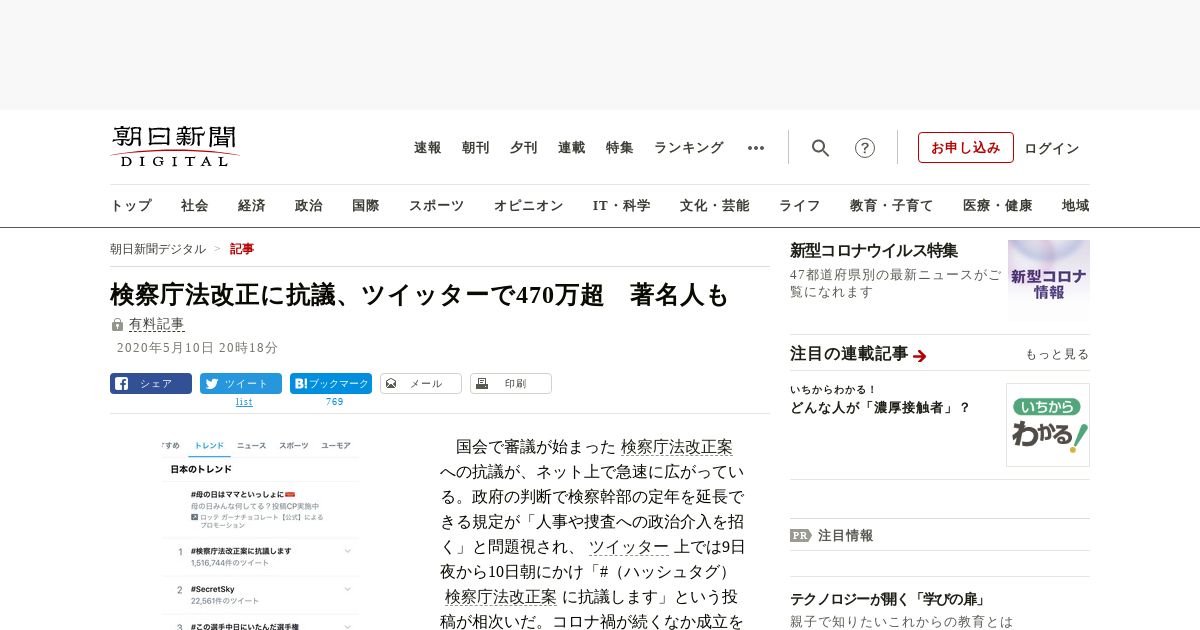Open the three-dot more menu

point(756,148)
